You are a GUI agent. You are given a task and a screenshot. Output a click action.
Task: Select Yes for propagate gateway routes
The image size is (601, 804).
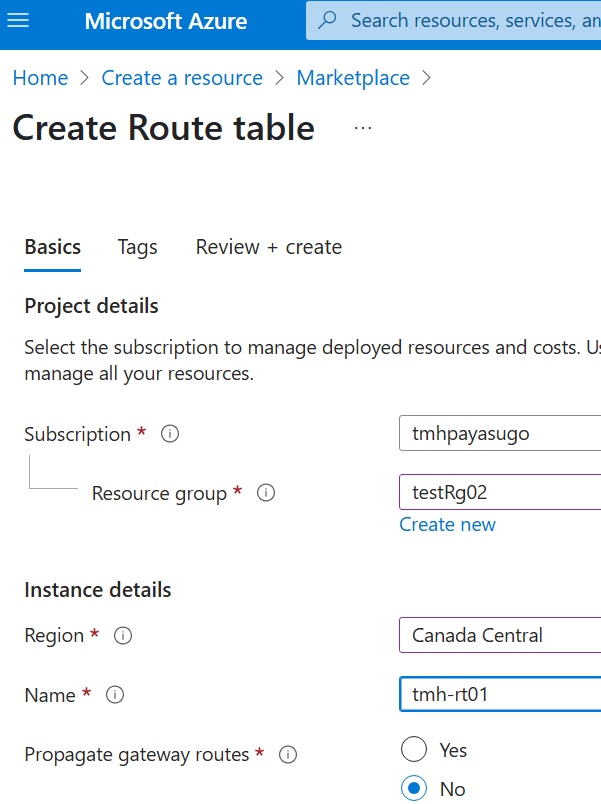coord(414,750)
